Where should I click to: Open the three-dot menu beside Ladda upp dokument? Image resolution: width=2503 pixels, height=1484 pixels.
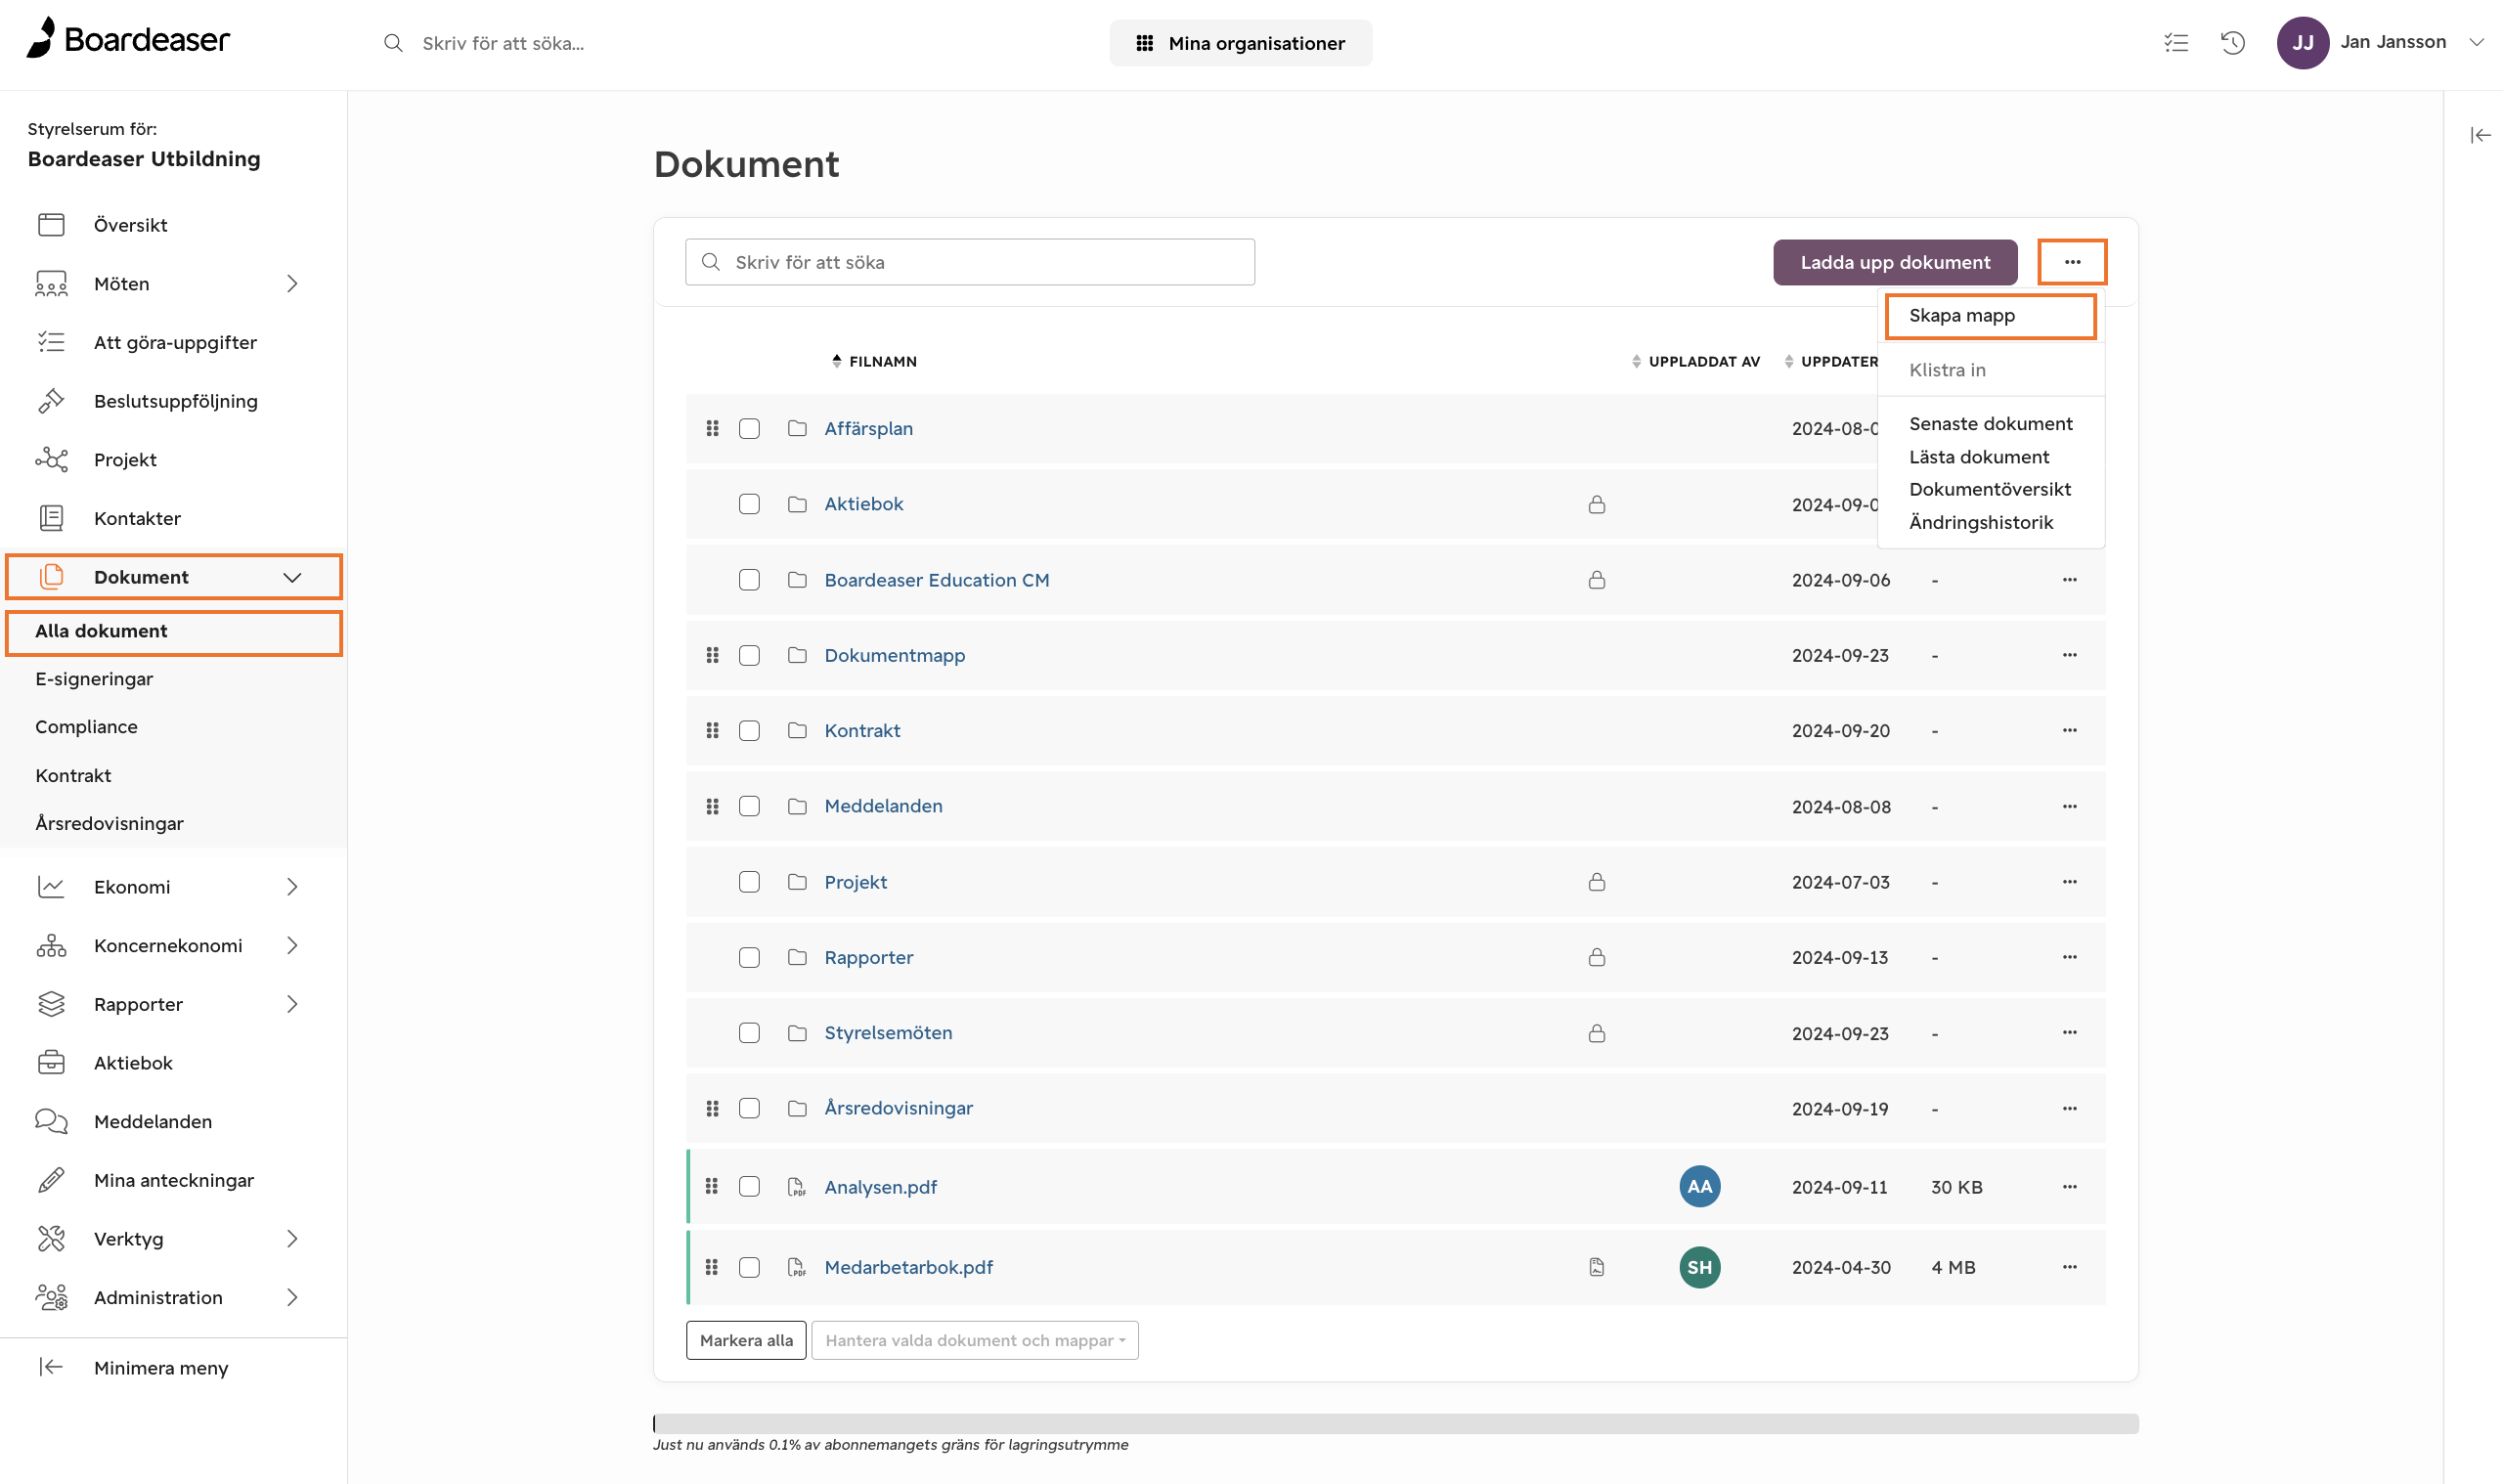coord(2072,262)
